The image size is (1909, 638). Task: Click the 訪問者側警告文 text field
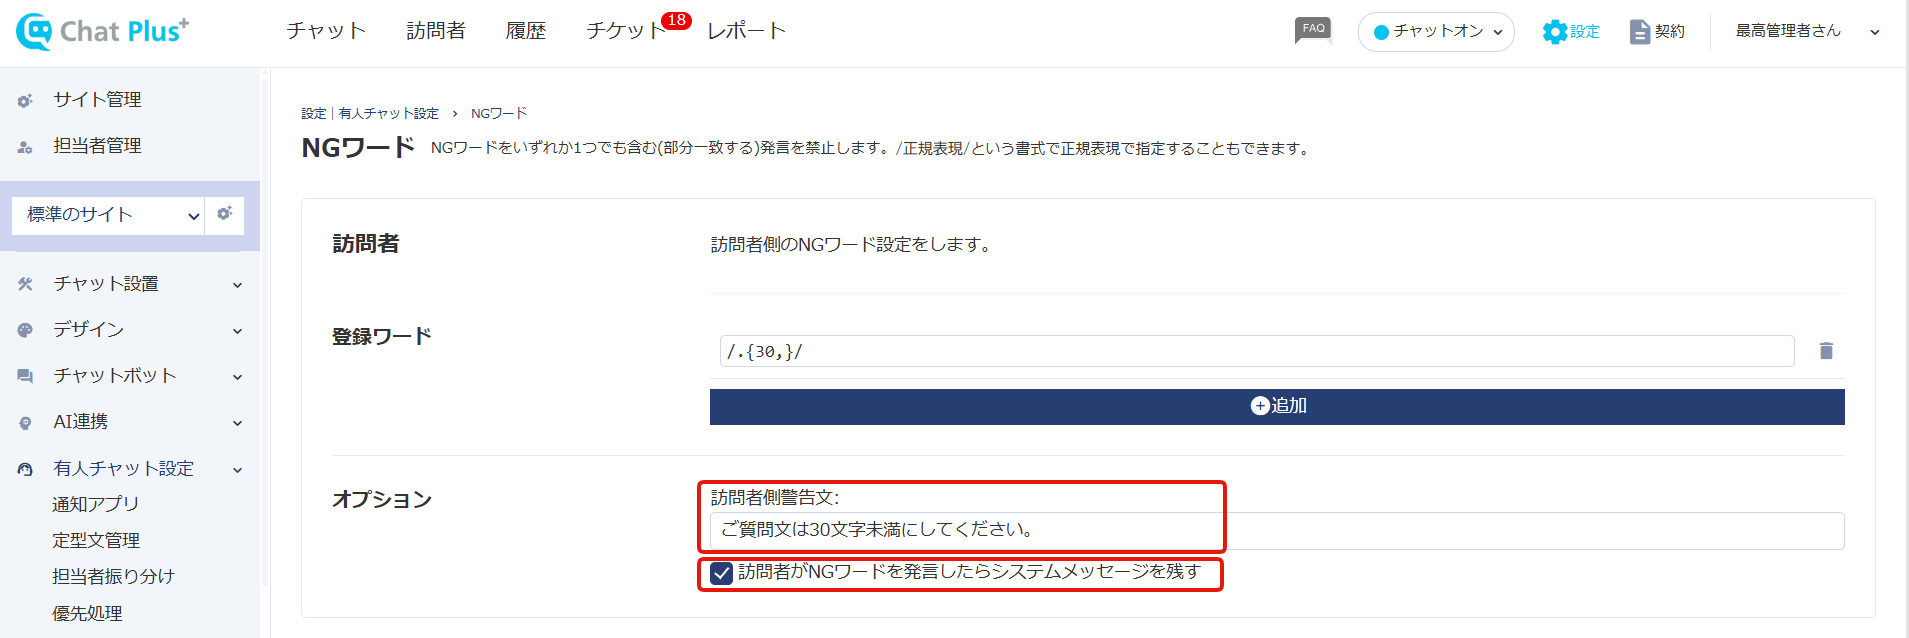[1277, 530]
